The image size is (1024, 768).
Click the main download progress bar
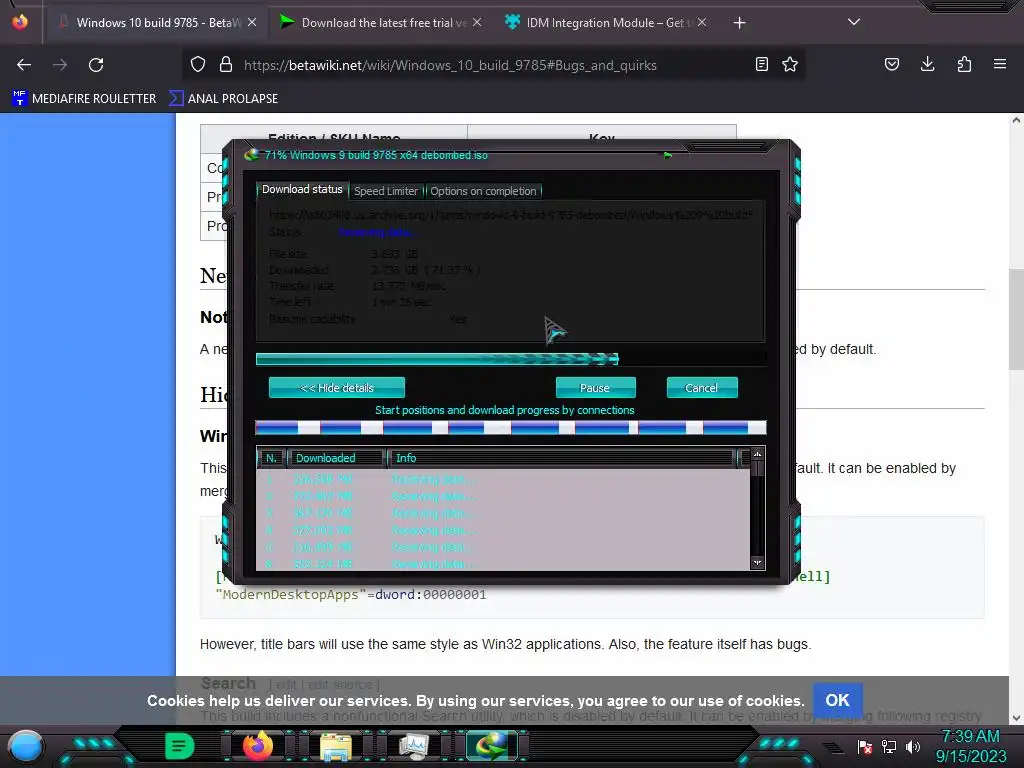click(511, 359)
